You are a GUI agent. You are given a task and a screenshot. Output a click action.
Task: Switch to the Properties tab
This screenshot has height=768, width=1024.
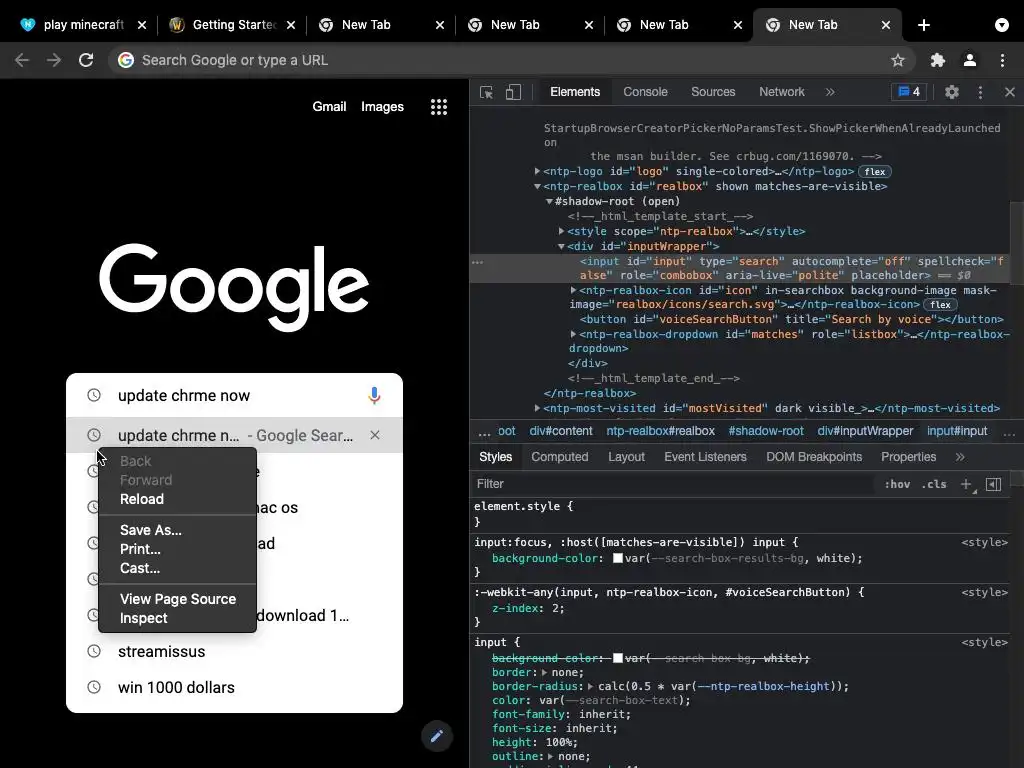pyautogui.click(x=908, y=457)
